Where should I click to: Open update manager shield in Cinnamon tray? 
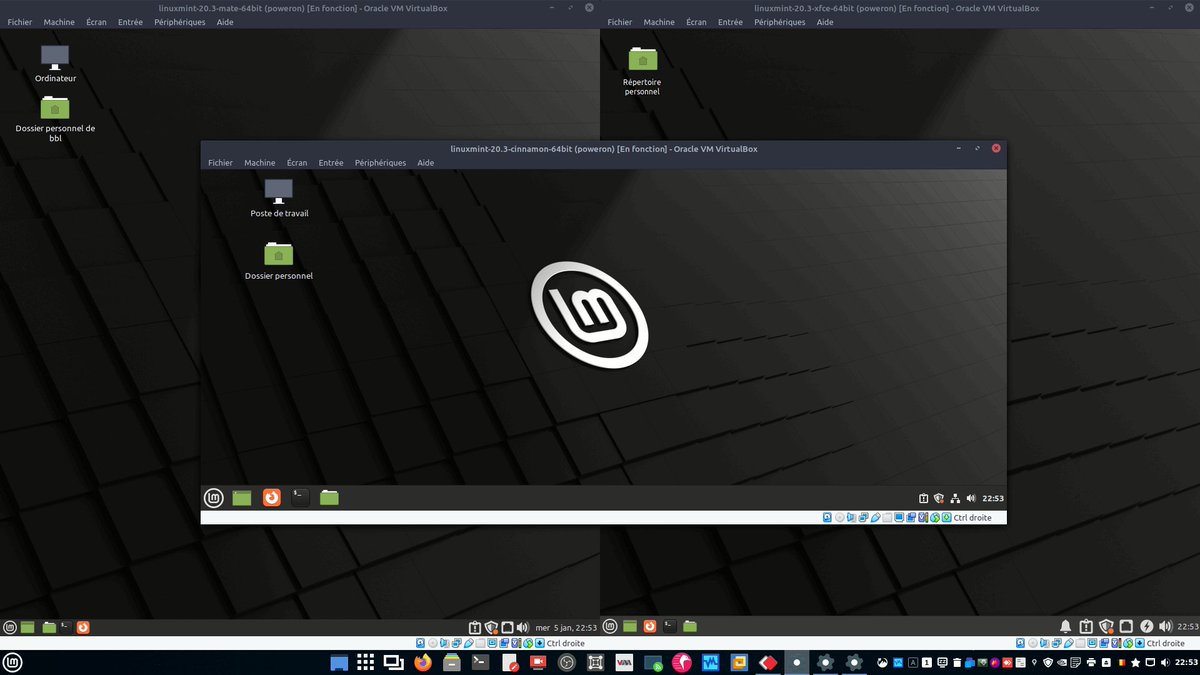click(939, 498)
